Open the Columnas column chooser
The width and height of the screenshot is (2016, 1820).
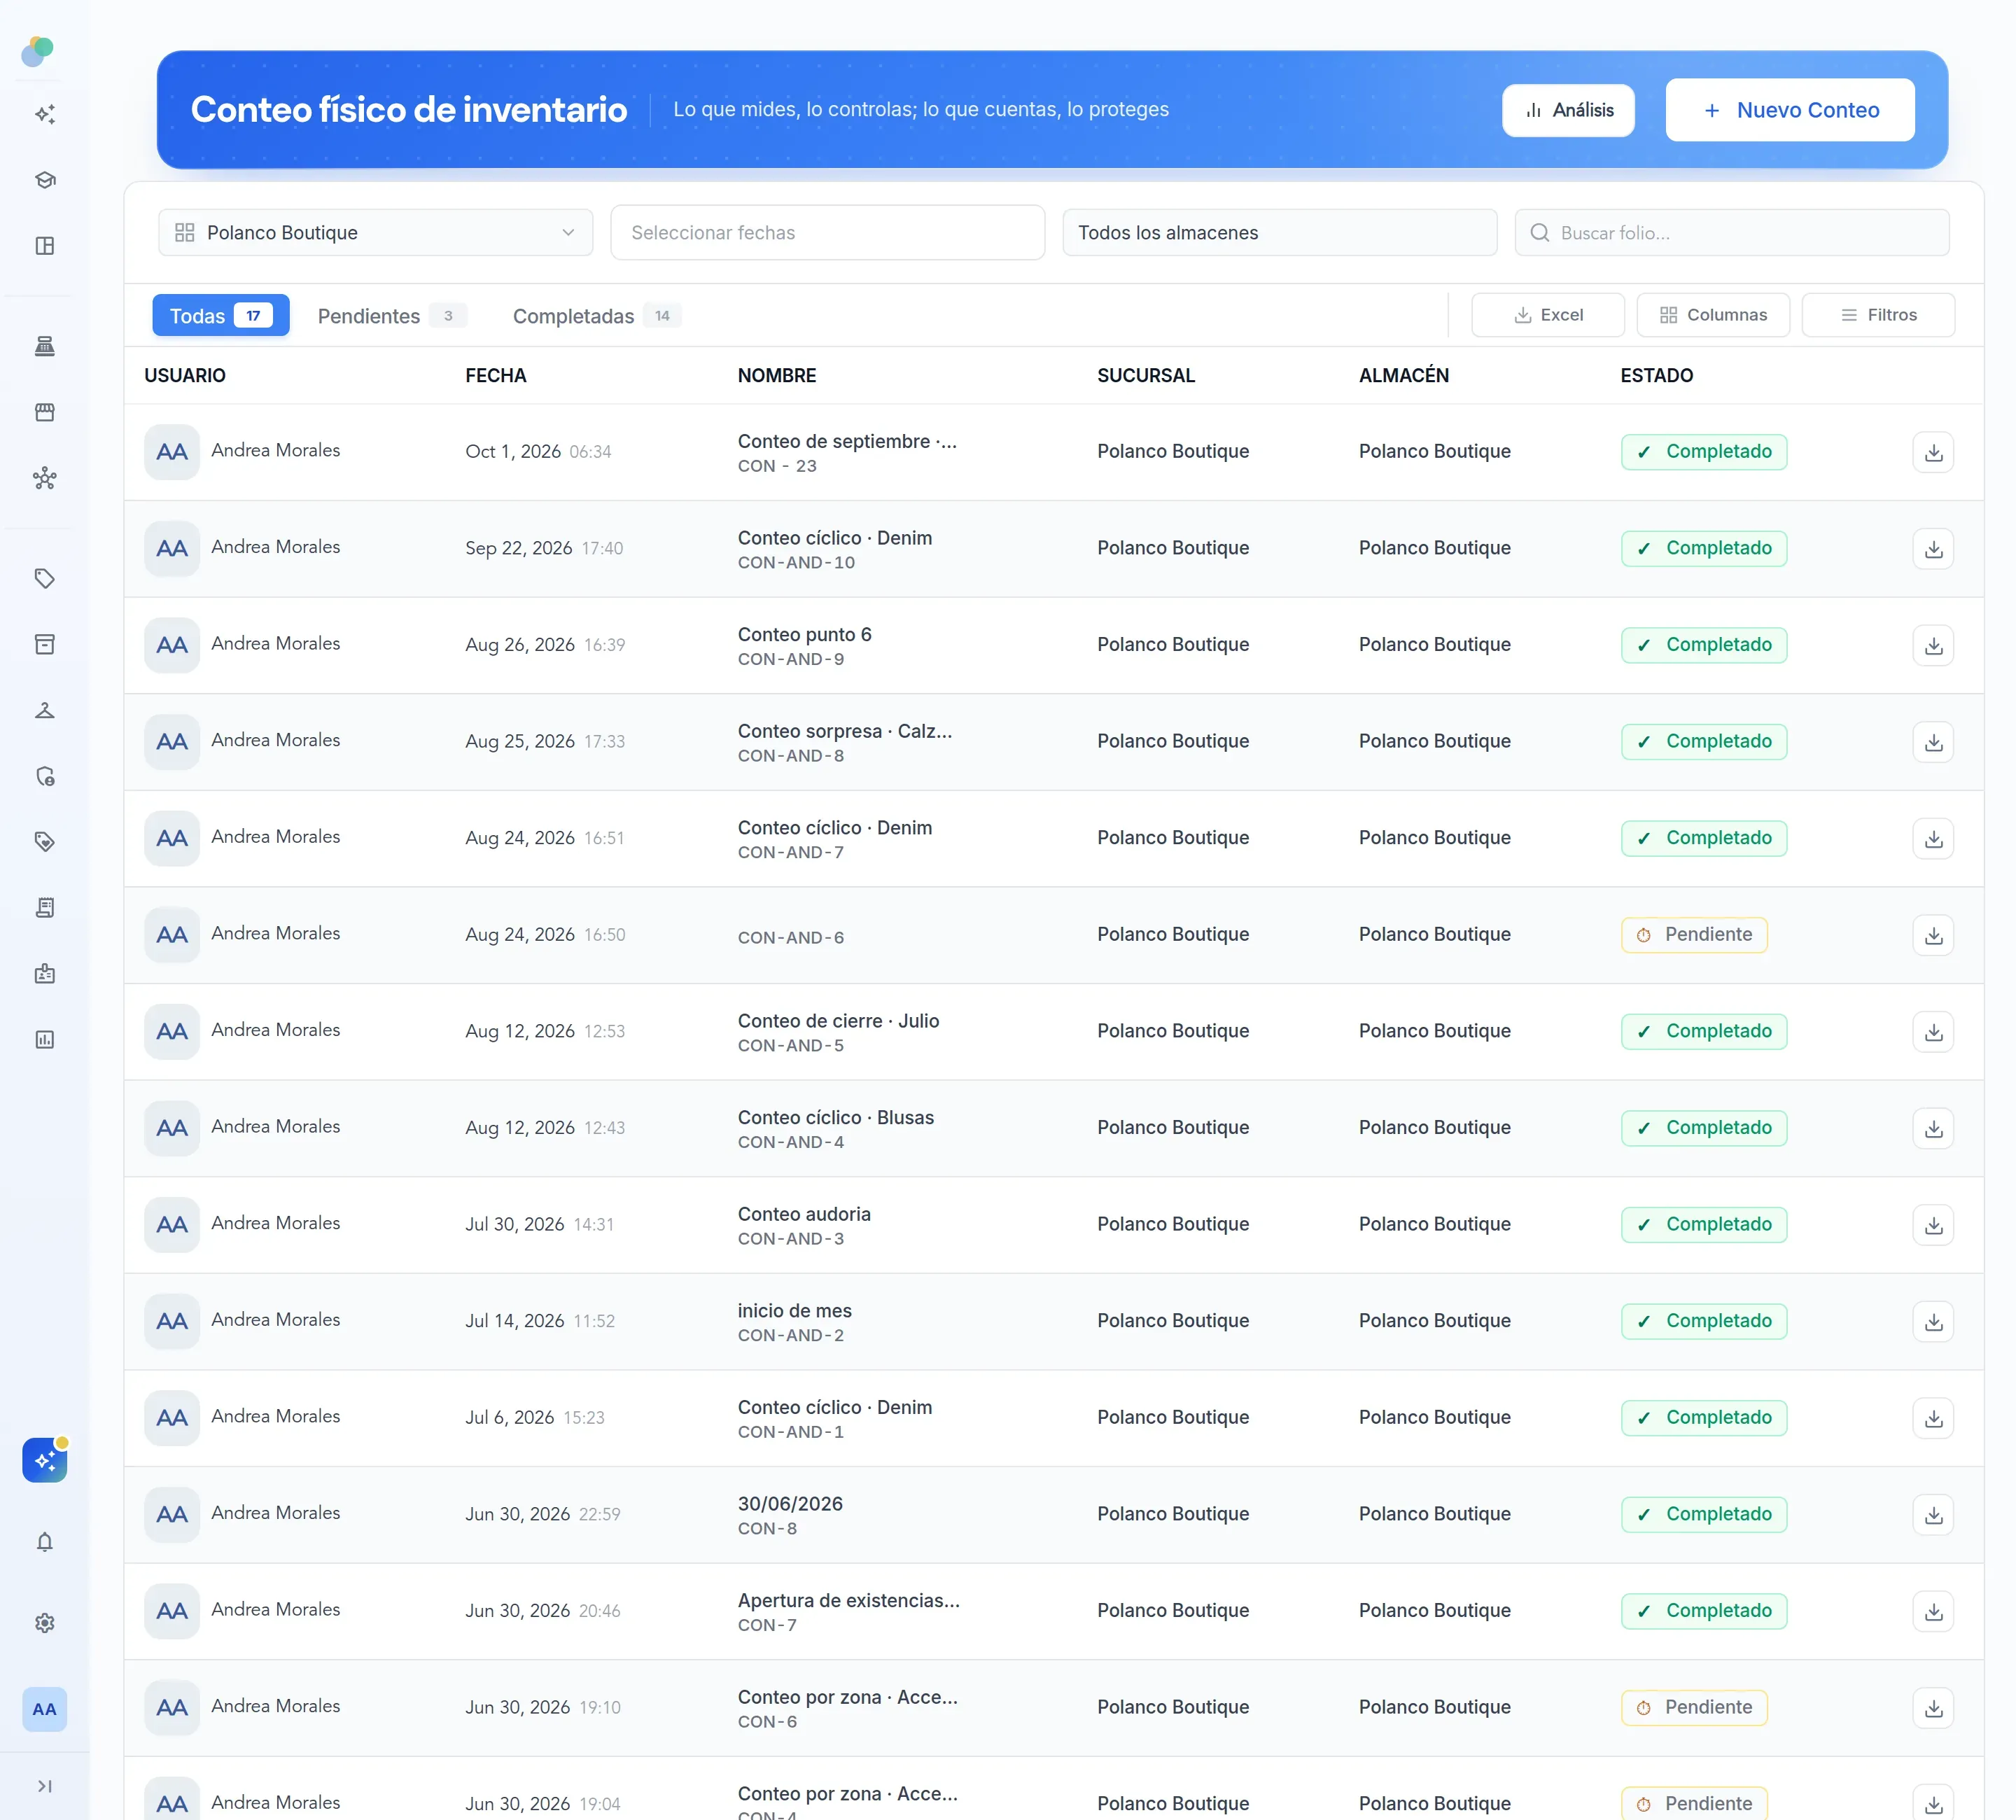pyautogui.click(x=1712, y=315)
